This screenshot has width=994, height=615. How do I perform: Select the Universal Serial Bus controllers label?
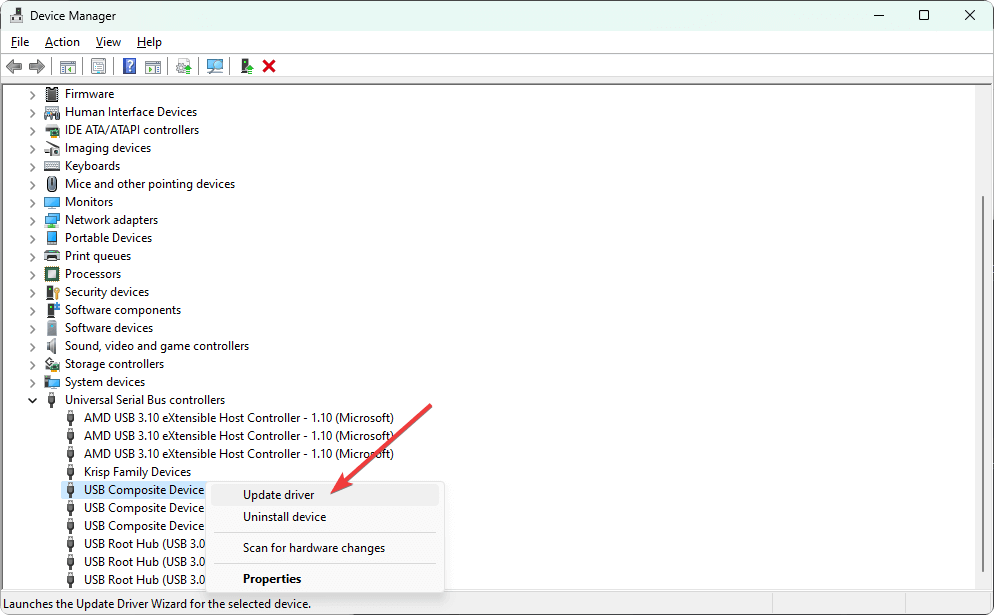click(145, 400)
